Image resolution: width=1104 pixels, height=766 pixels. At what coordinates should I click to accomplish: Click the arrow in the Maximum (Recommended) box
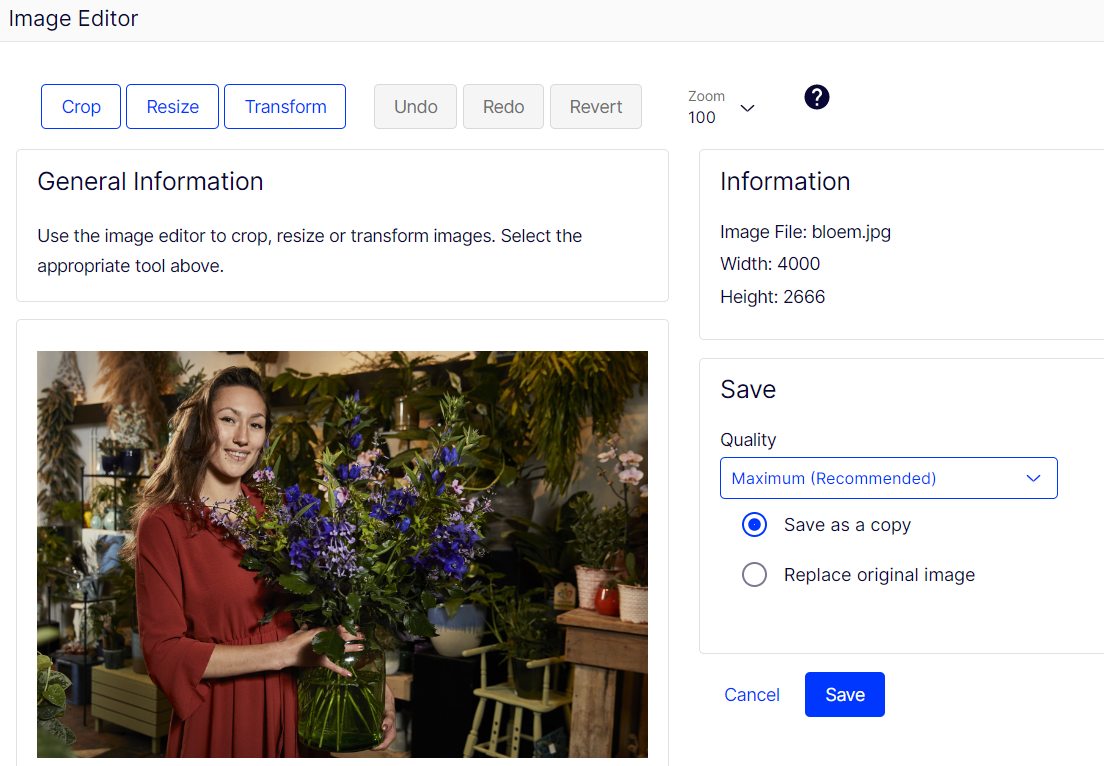click(1034, 478)
